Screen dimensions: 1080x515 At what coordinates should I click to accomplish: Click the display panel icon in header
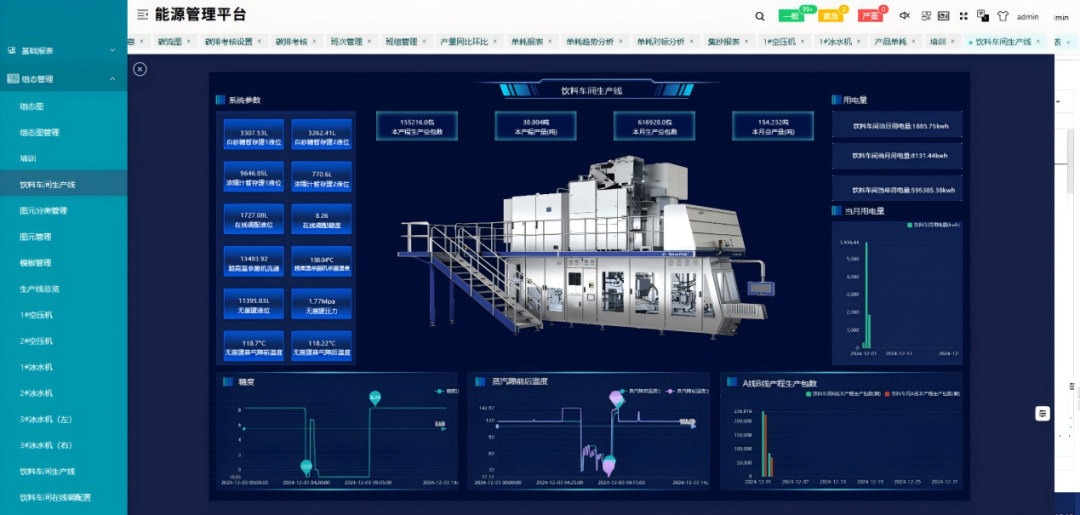944,16
